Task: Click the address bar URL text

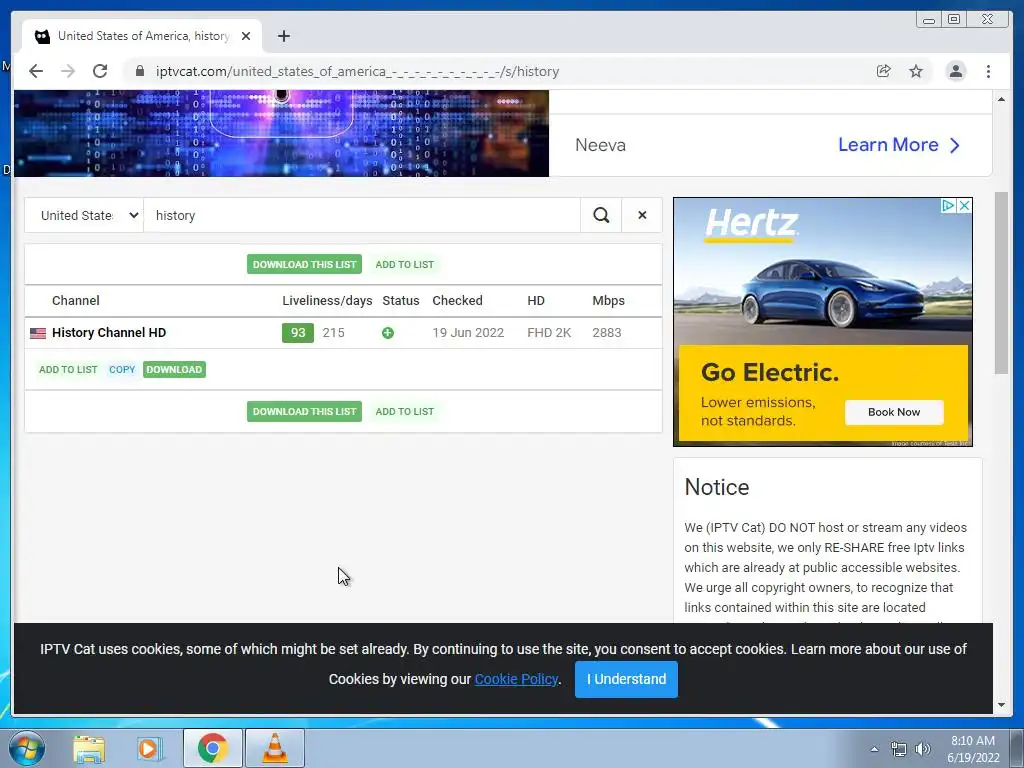Action: point(357,71)
